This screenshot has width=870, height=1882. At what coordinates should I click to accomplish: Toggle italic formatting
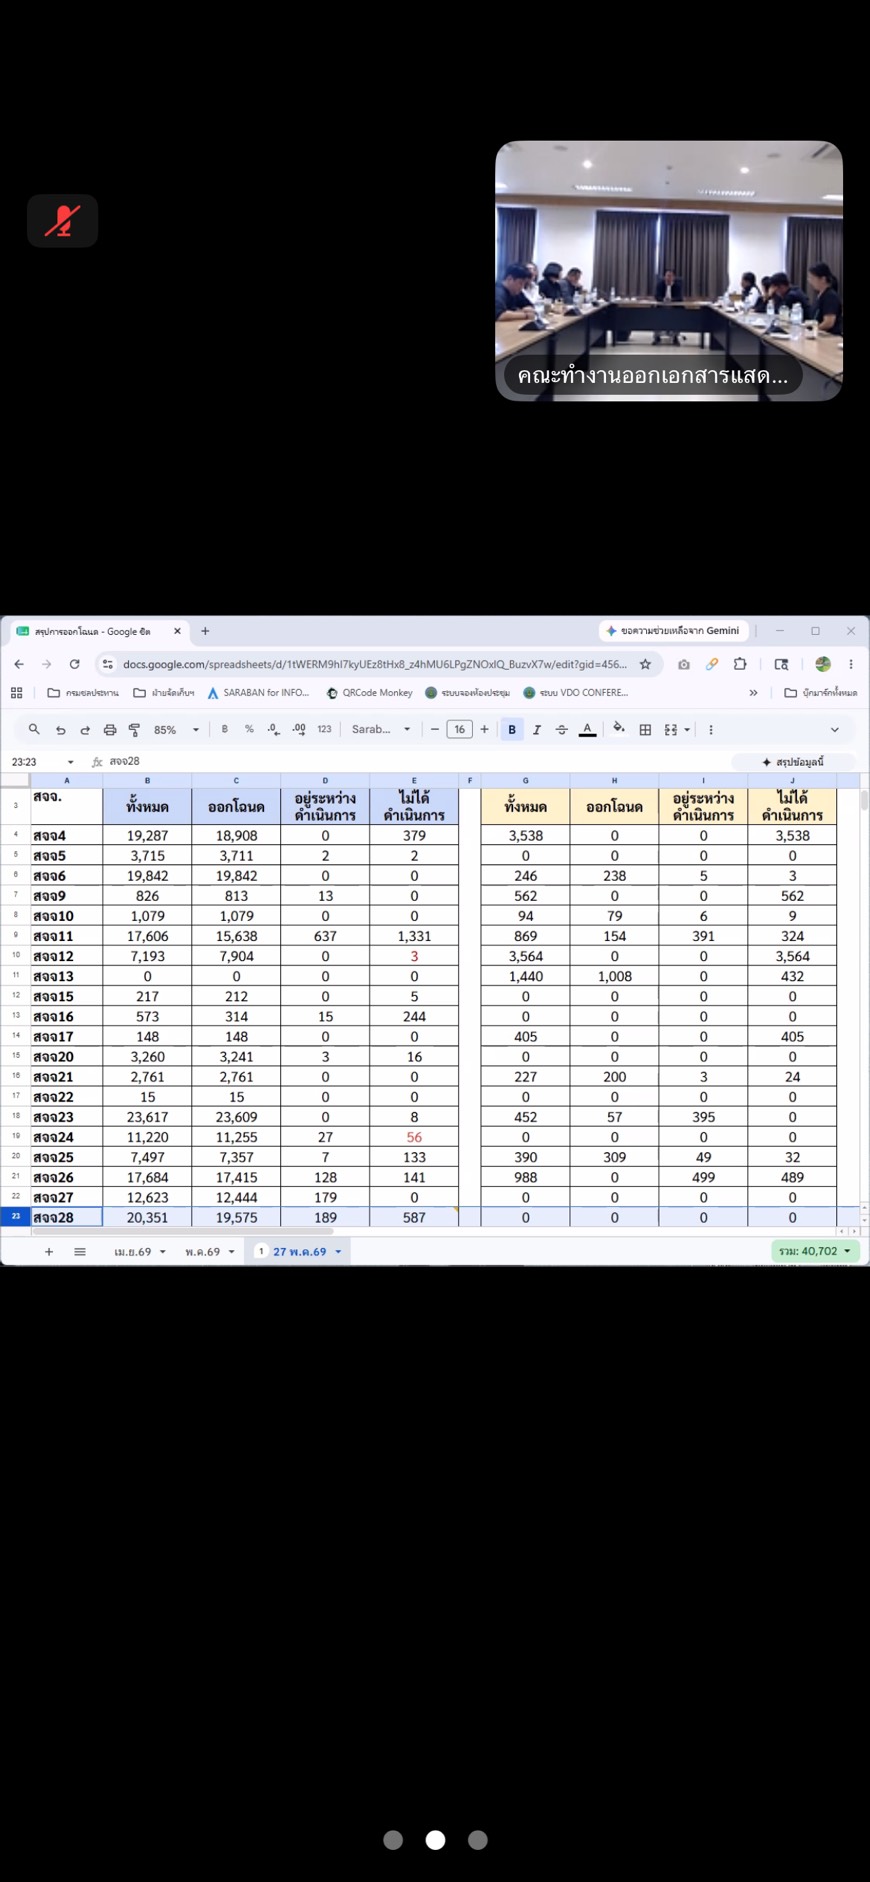(x=537, y=730)
